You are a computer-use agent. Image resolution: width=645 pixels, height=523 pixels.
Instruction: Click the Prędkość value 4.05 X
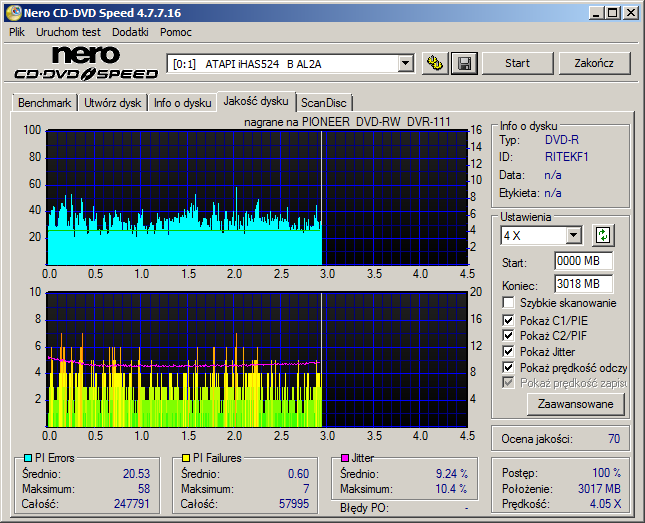click(x=605, y=504)
